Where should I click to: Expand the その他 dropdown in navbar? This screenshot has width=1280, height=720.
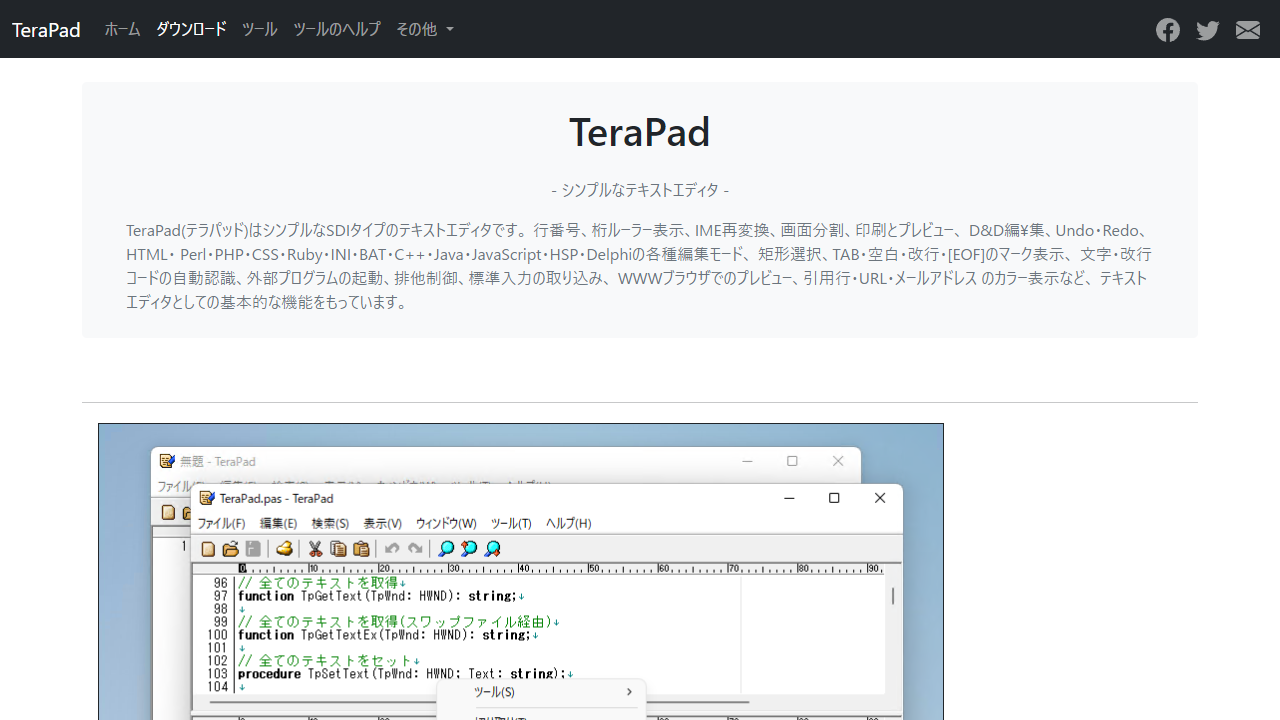tap(425, 29)
